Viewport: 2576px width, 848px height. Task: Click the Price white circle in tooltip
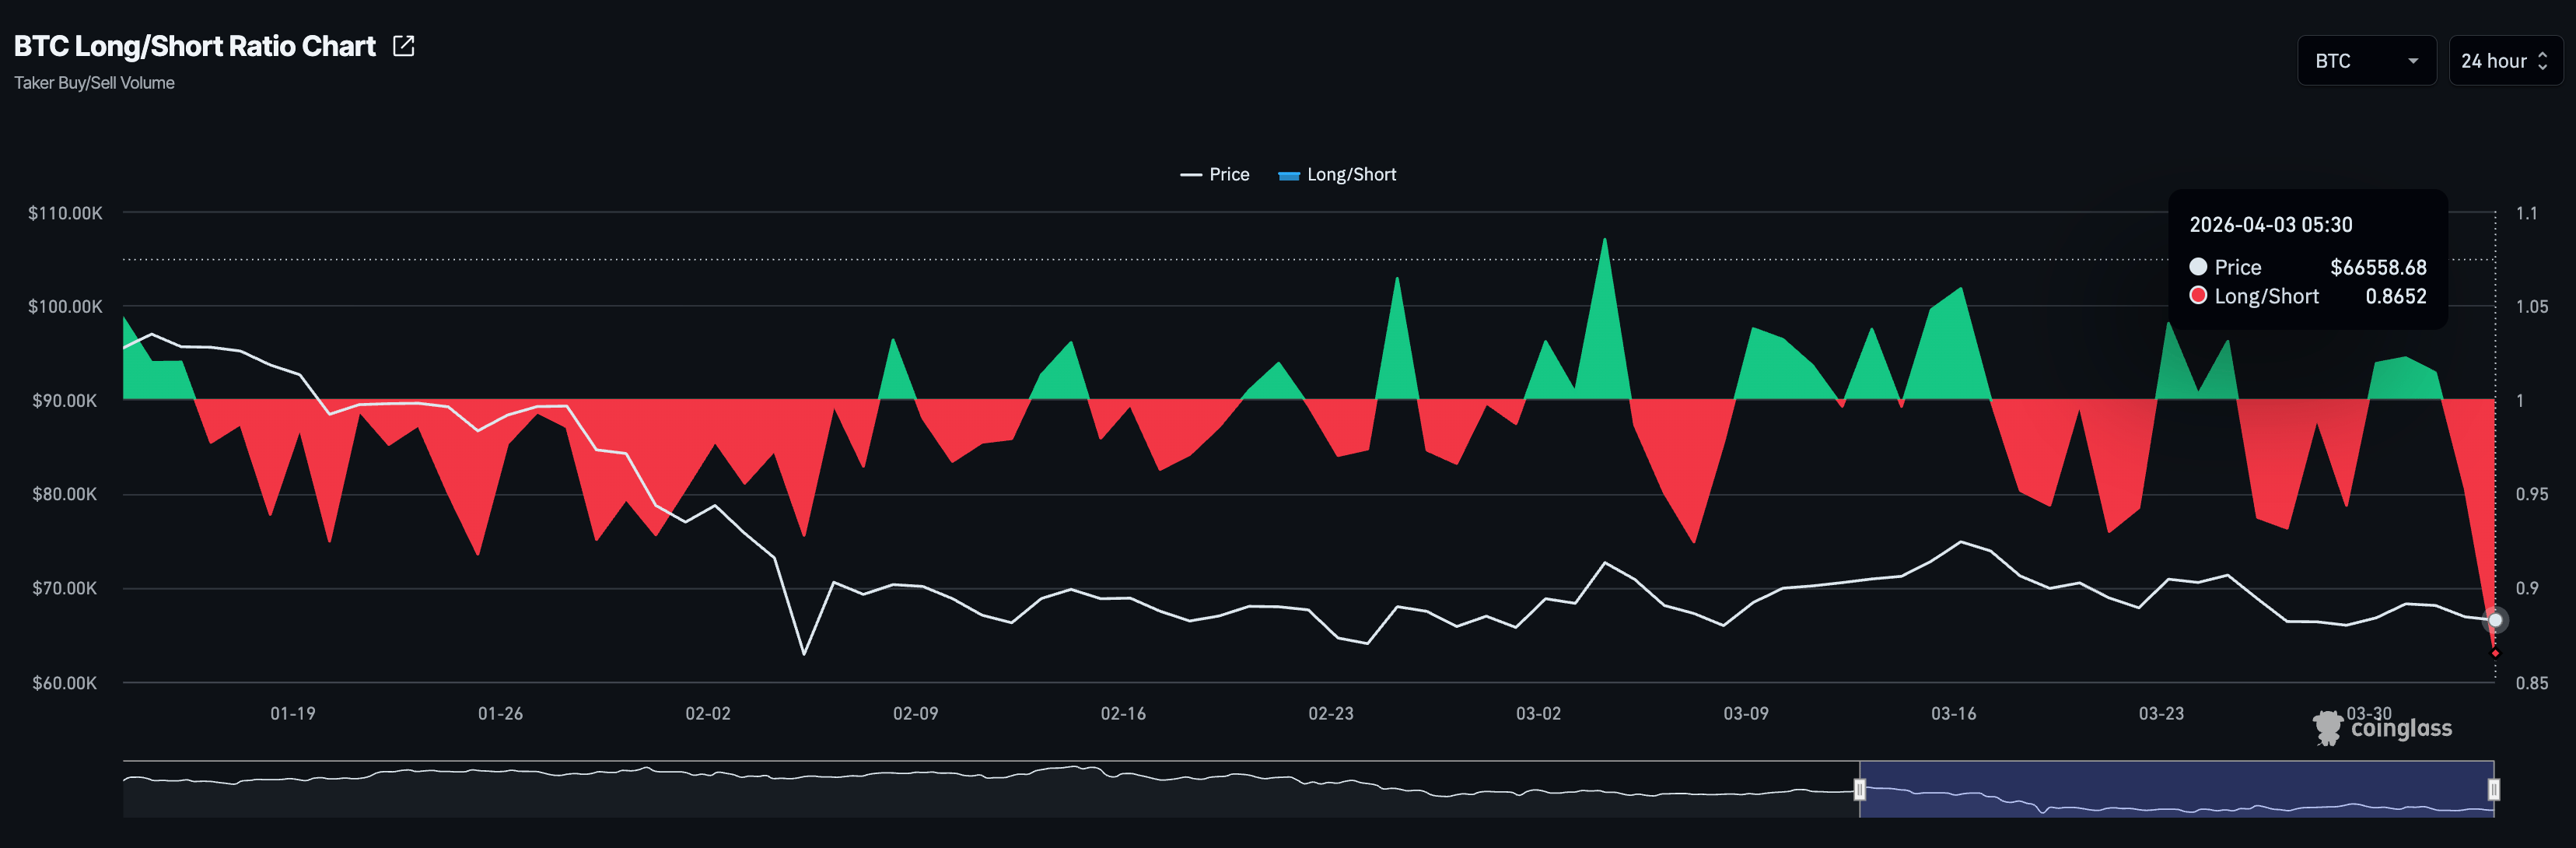pyautogui.click(x=2198, y=267)
